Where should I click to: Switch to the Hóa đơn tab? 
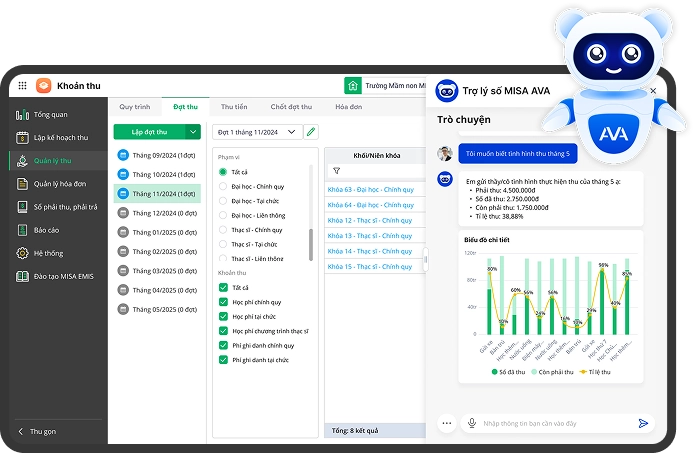tap(348, 106)
